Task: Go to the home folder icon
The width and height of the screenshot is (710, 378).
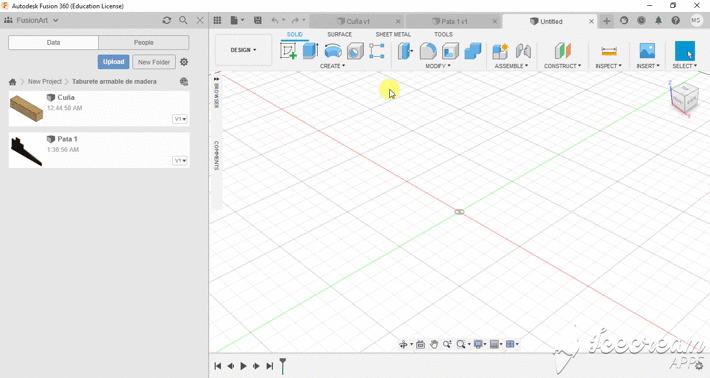Action: coord(12,82)
